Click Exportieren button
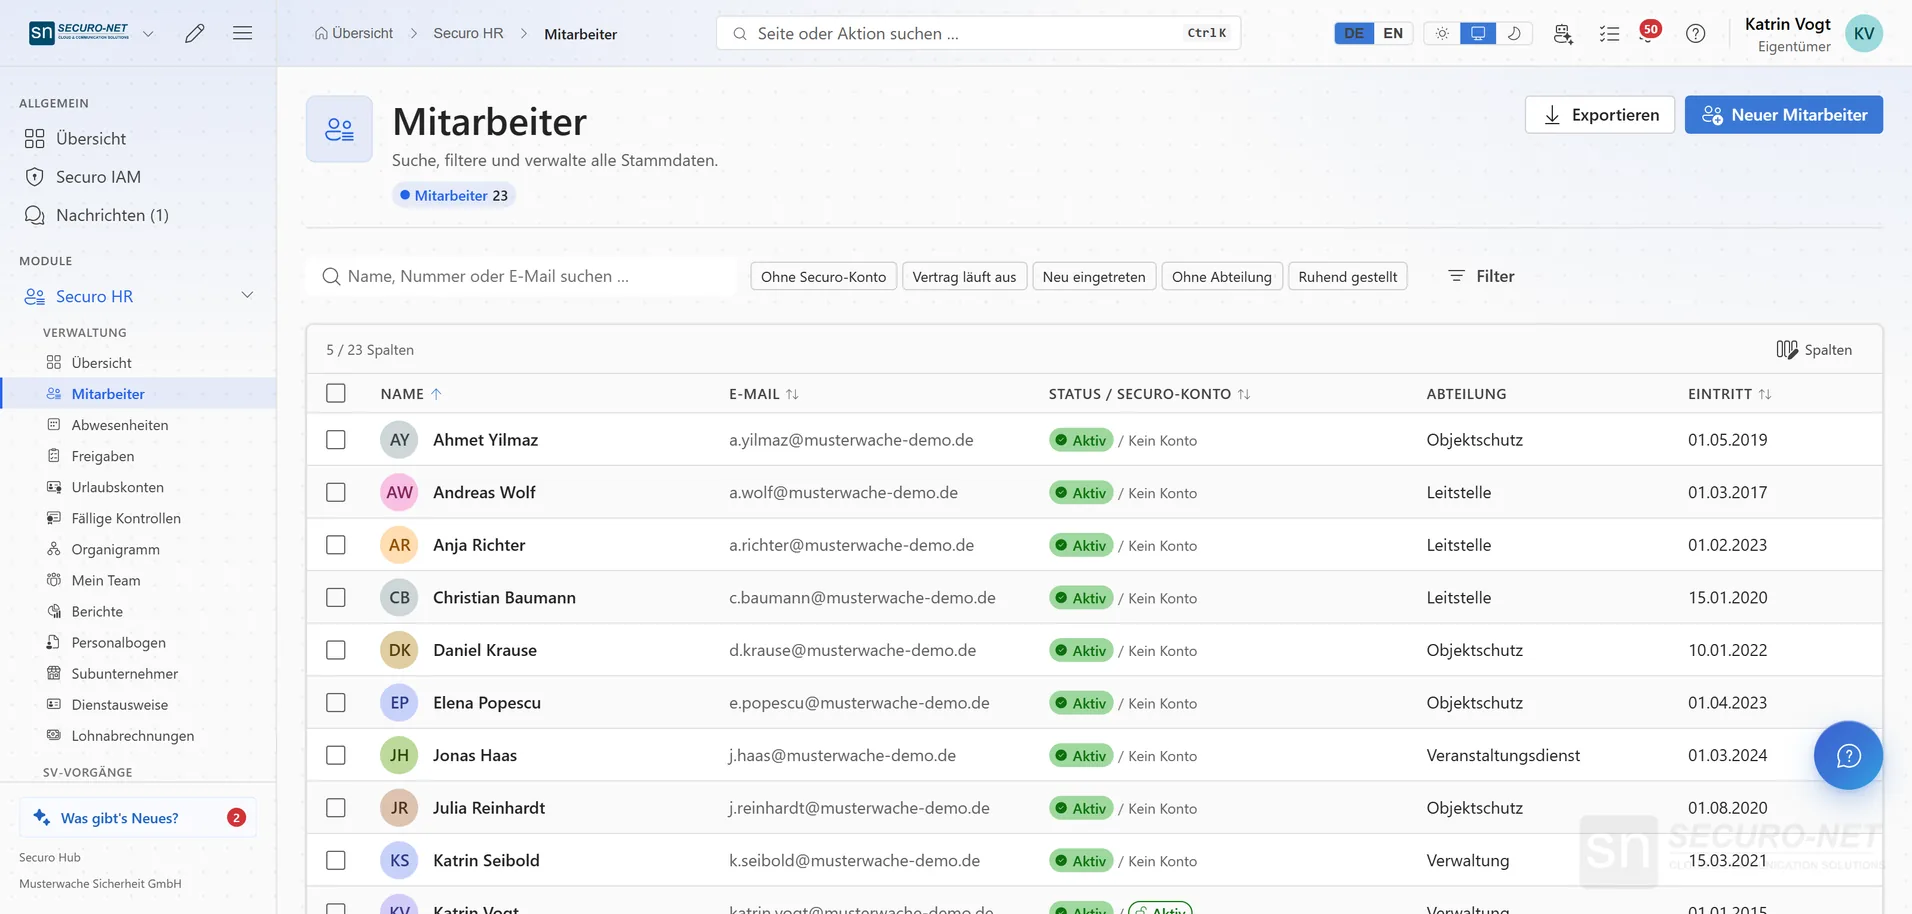 coord(1599,114)
